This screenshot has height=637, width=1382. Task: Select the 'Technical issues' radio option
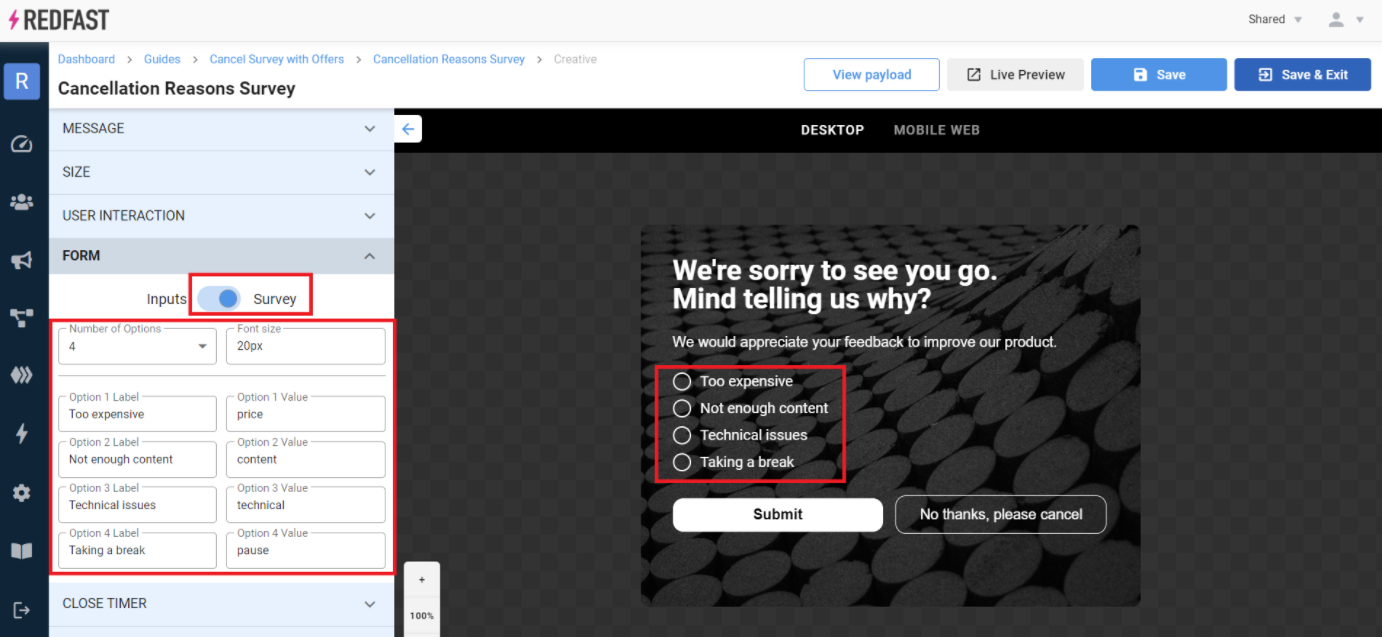pyautogui.click(x=682, y=435)
